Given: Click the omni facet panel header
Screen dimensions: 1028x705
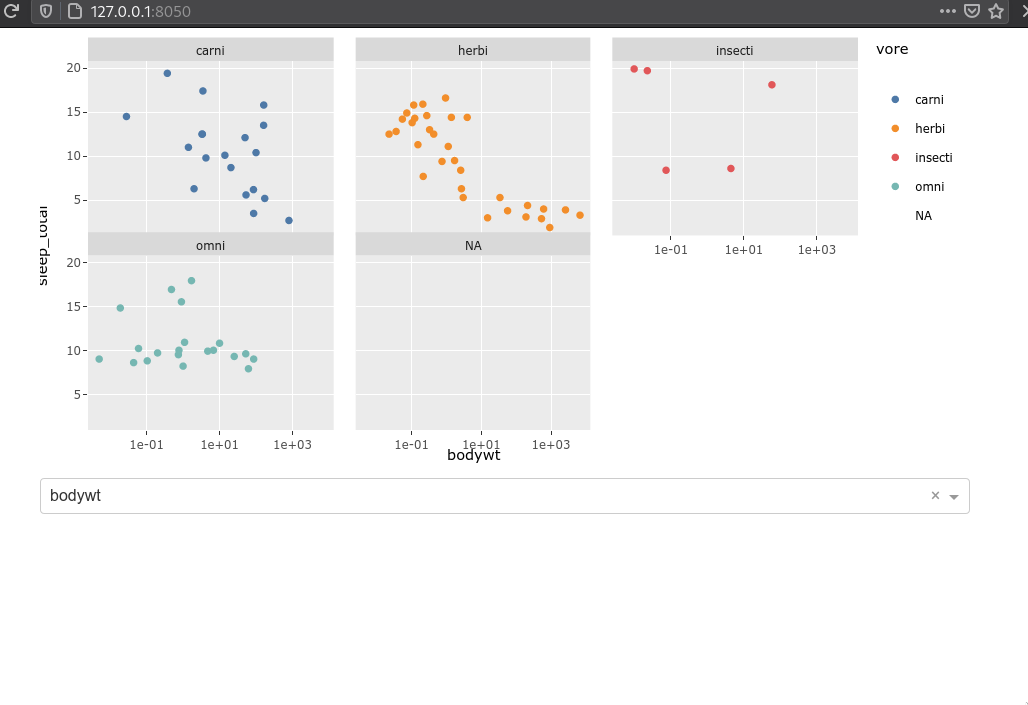Looking at the screenshot, I should (x=210, y=245).
